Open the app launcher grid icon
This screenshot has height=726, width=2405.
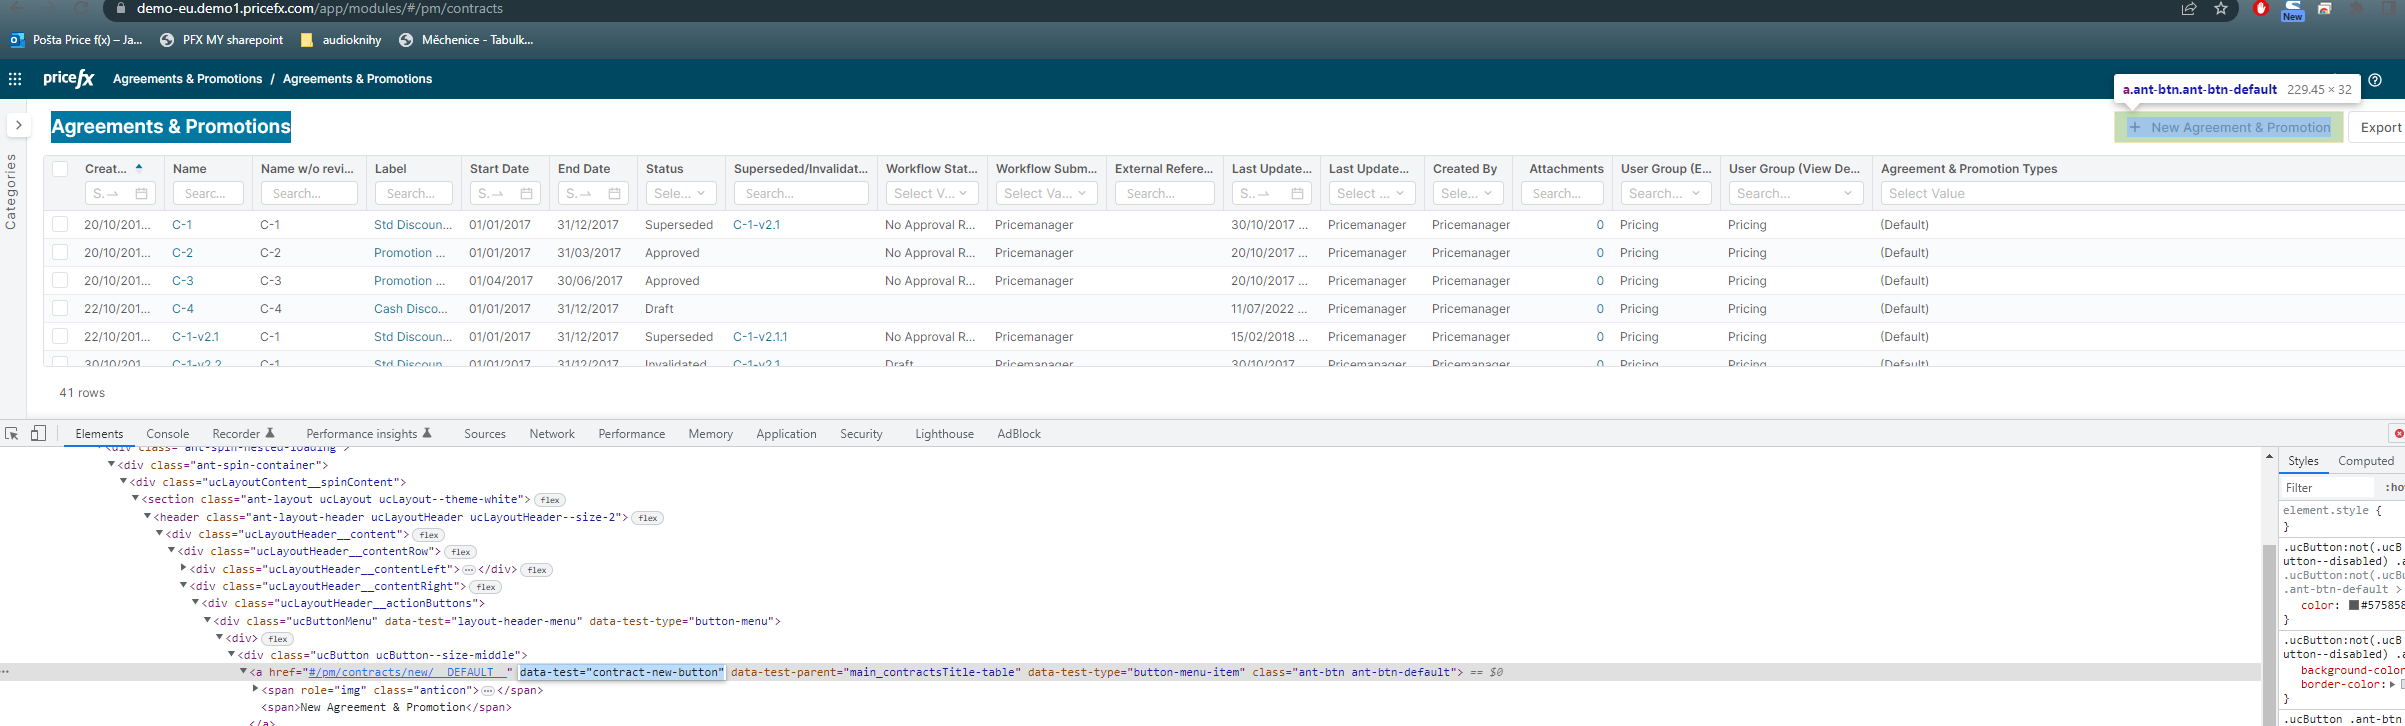pyautogui.click(x=15, y=79)
